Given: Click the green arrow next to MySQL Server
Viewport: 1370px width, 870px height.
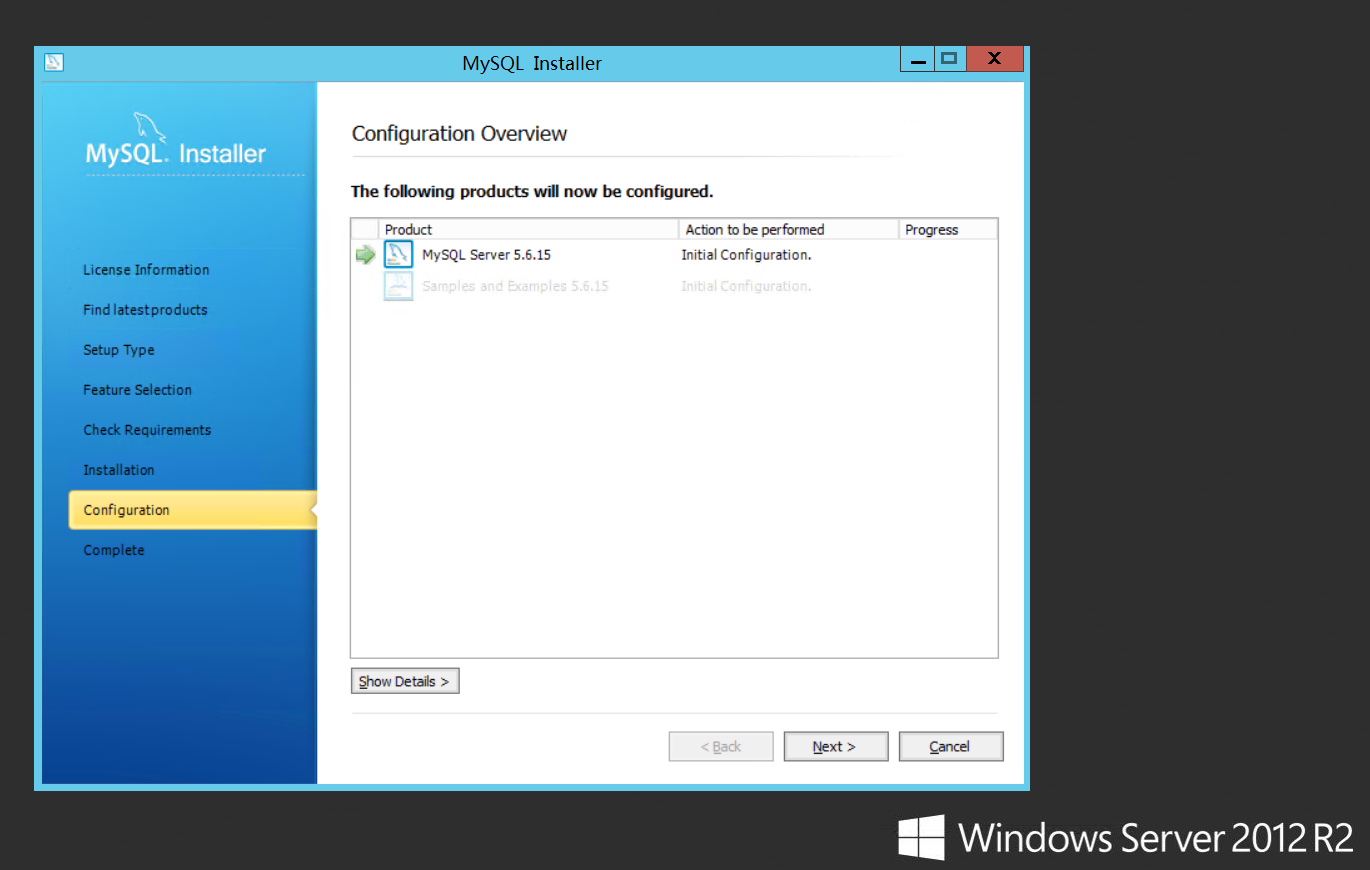Looking at the screenshot, I should [x=365, y=256].
